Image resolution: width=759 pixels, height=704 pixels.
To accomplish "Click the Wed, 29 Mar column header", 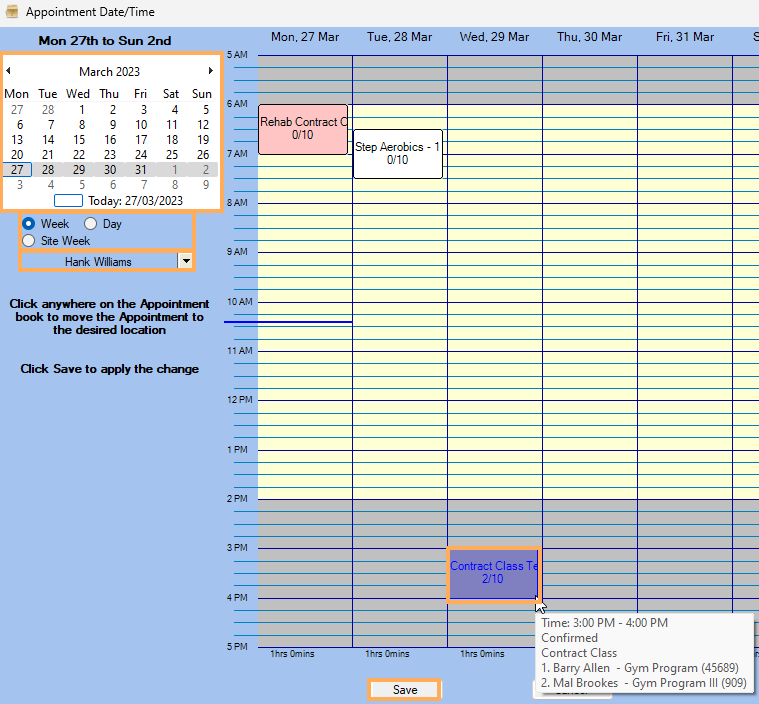I will point(494,37).
